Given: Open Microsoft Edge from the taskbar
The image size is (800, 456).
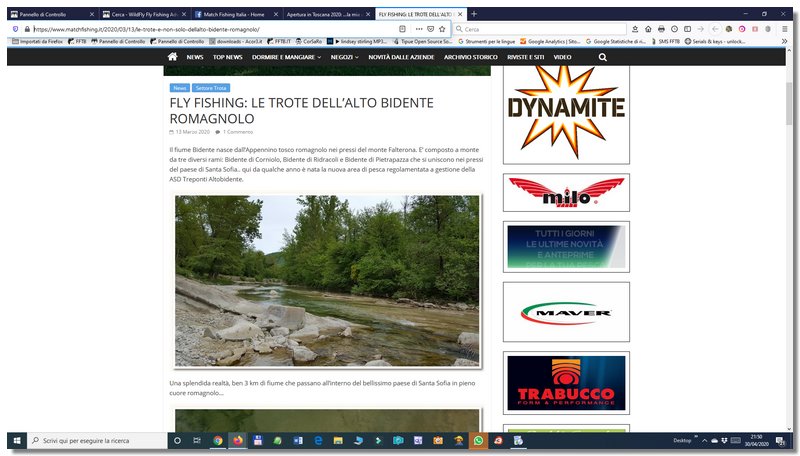Looking at the screenshot, I should [x=318, y=440].
